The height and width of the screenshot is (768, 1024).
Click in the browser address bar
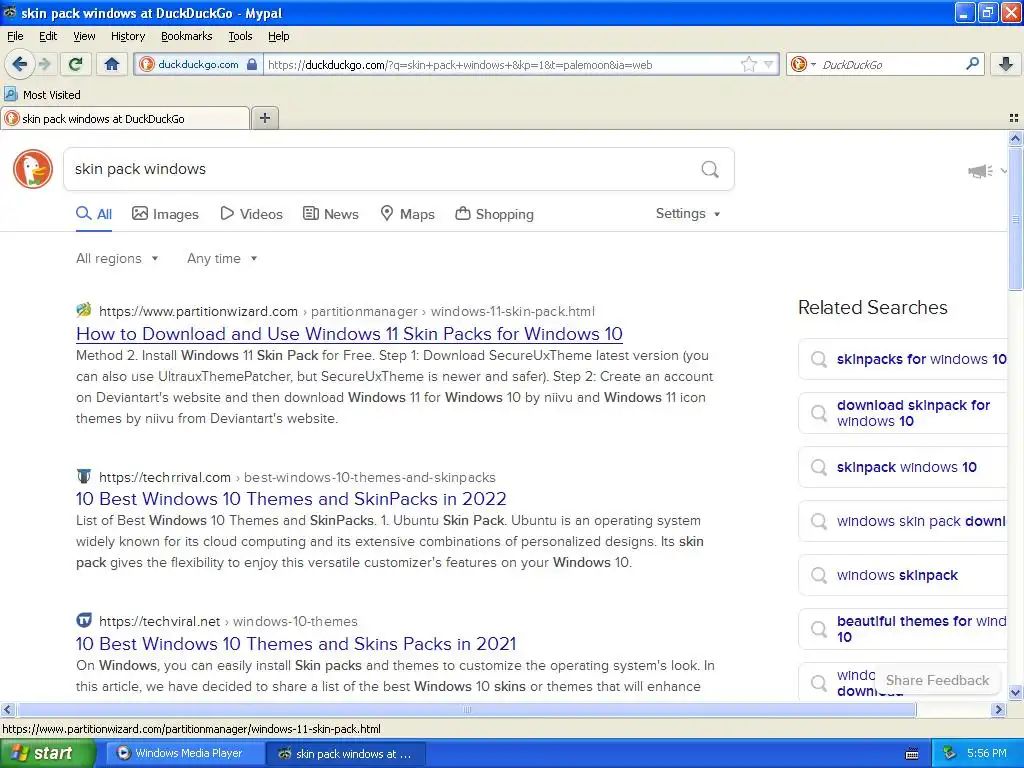502,65
